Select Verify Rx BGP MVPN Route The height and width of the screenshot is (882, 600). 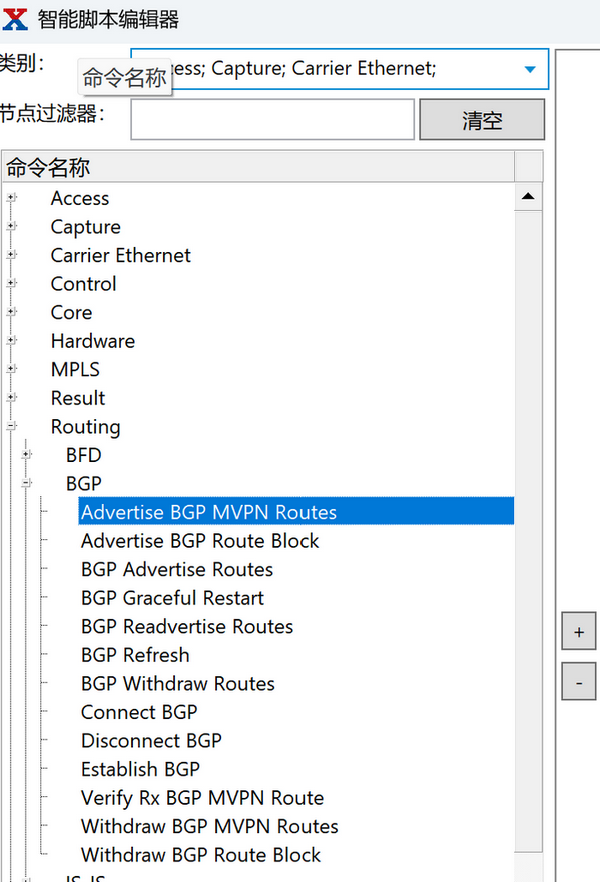tap(202, 798)
